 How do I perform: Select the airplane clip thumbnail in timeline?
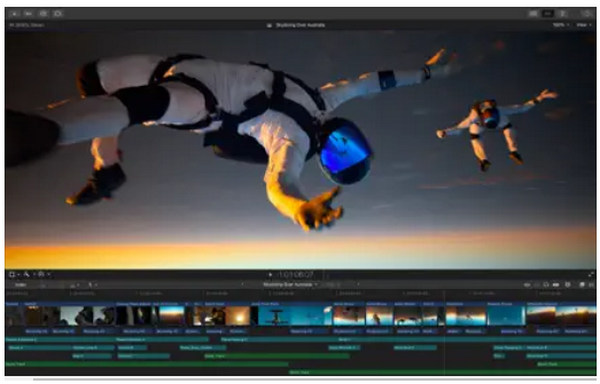(x=274, y=316)
